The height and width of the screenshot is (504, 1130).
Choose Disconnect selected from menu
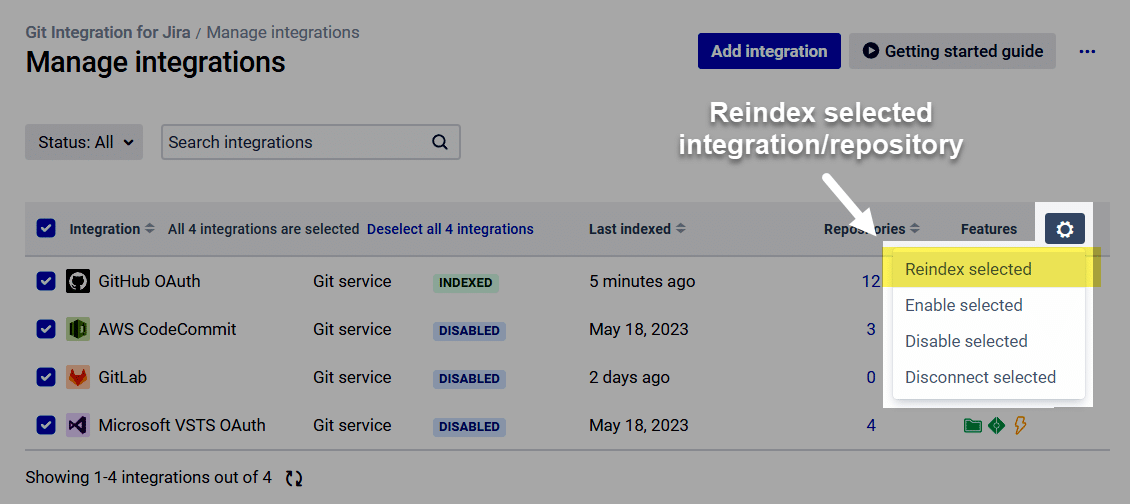(x=980, y=377)
